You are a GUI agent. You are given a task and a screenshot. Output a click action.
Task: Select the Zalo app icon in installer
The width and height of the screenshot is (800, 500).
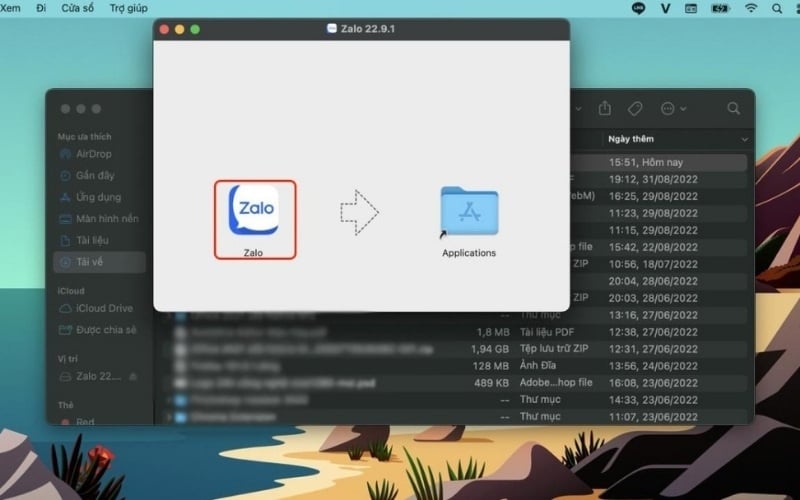[254, 210]
